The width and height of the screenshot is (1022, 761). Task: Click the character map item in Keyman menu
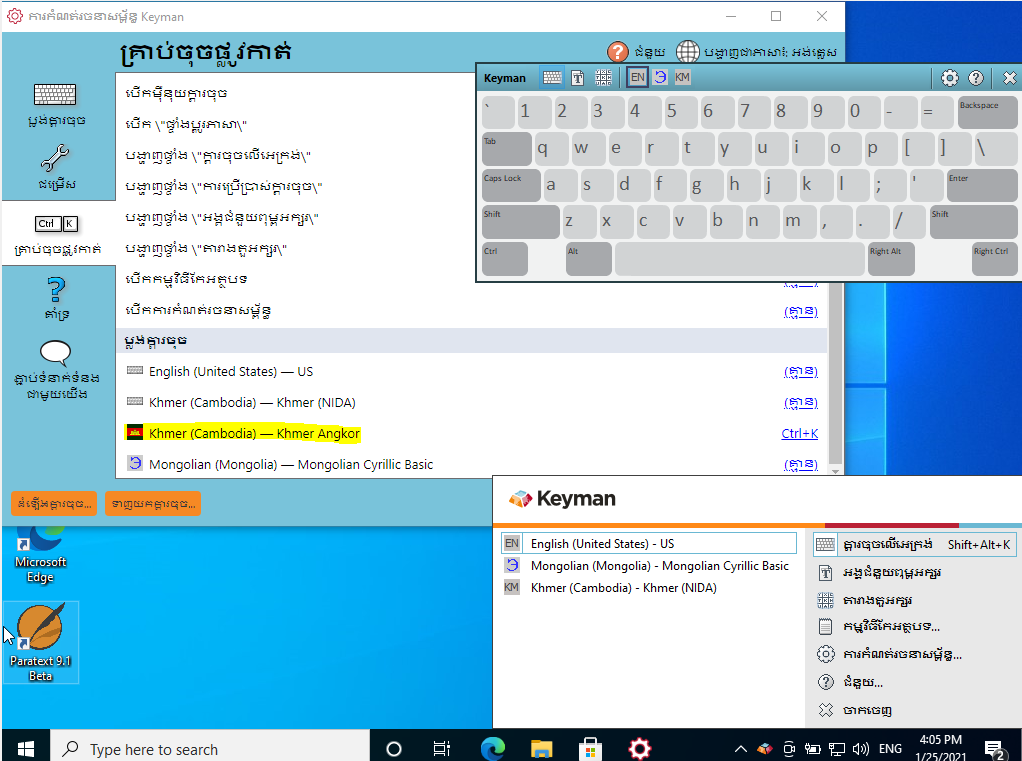(x=914, y=600)
